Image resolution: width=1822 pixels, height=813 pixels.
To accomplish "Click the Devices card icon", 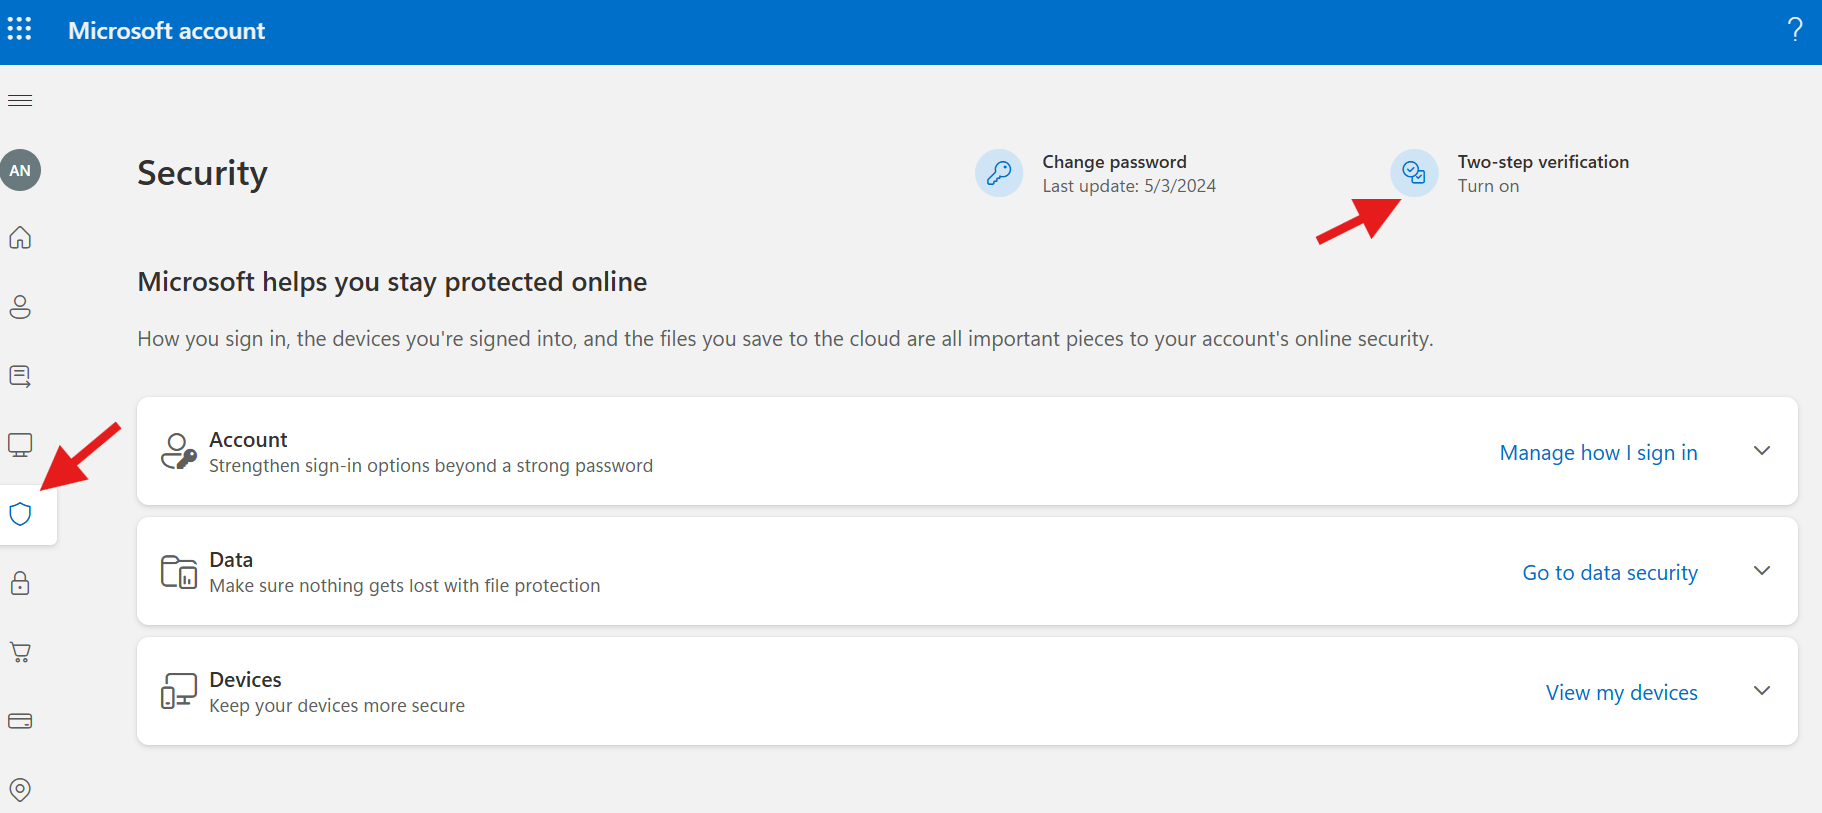I will click(x=179, y=691).
